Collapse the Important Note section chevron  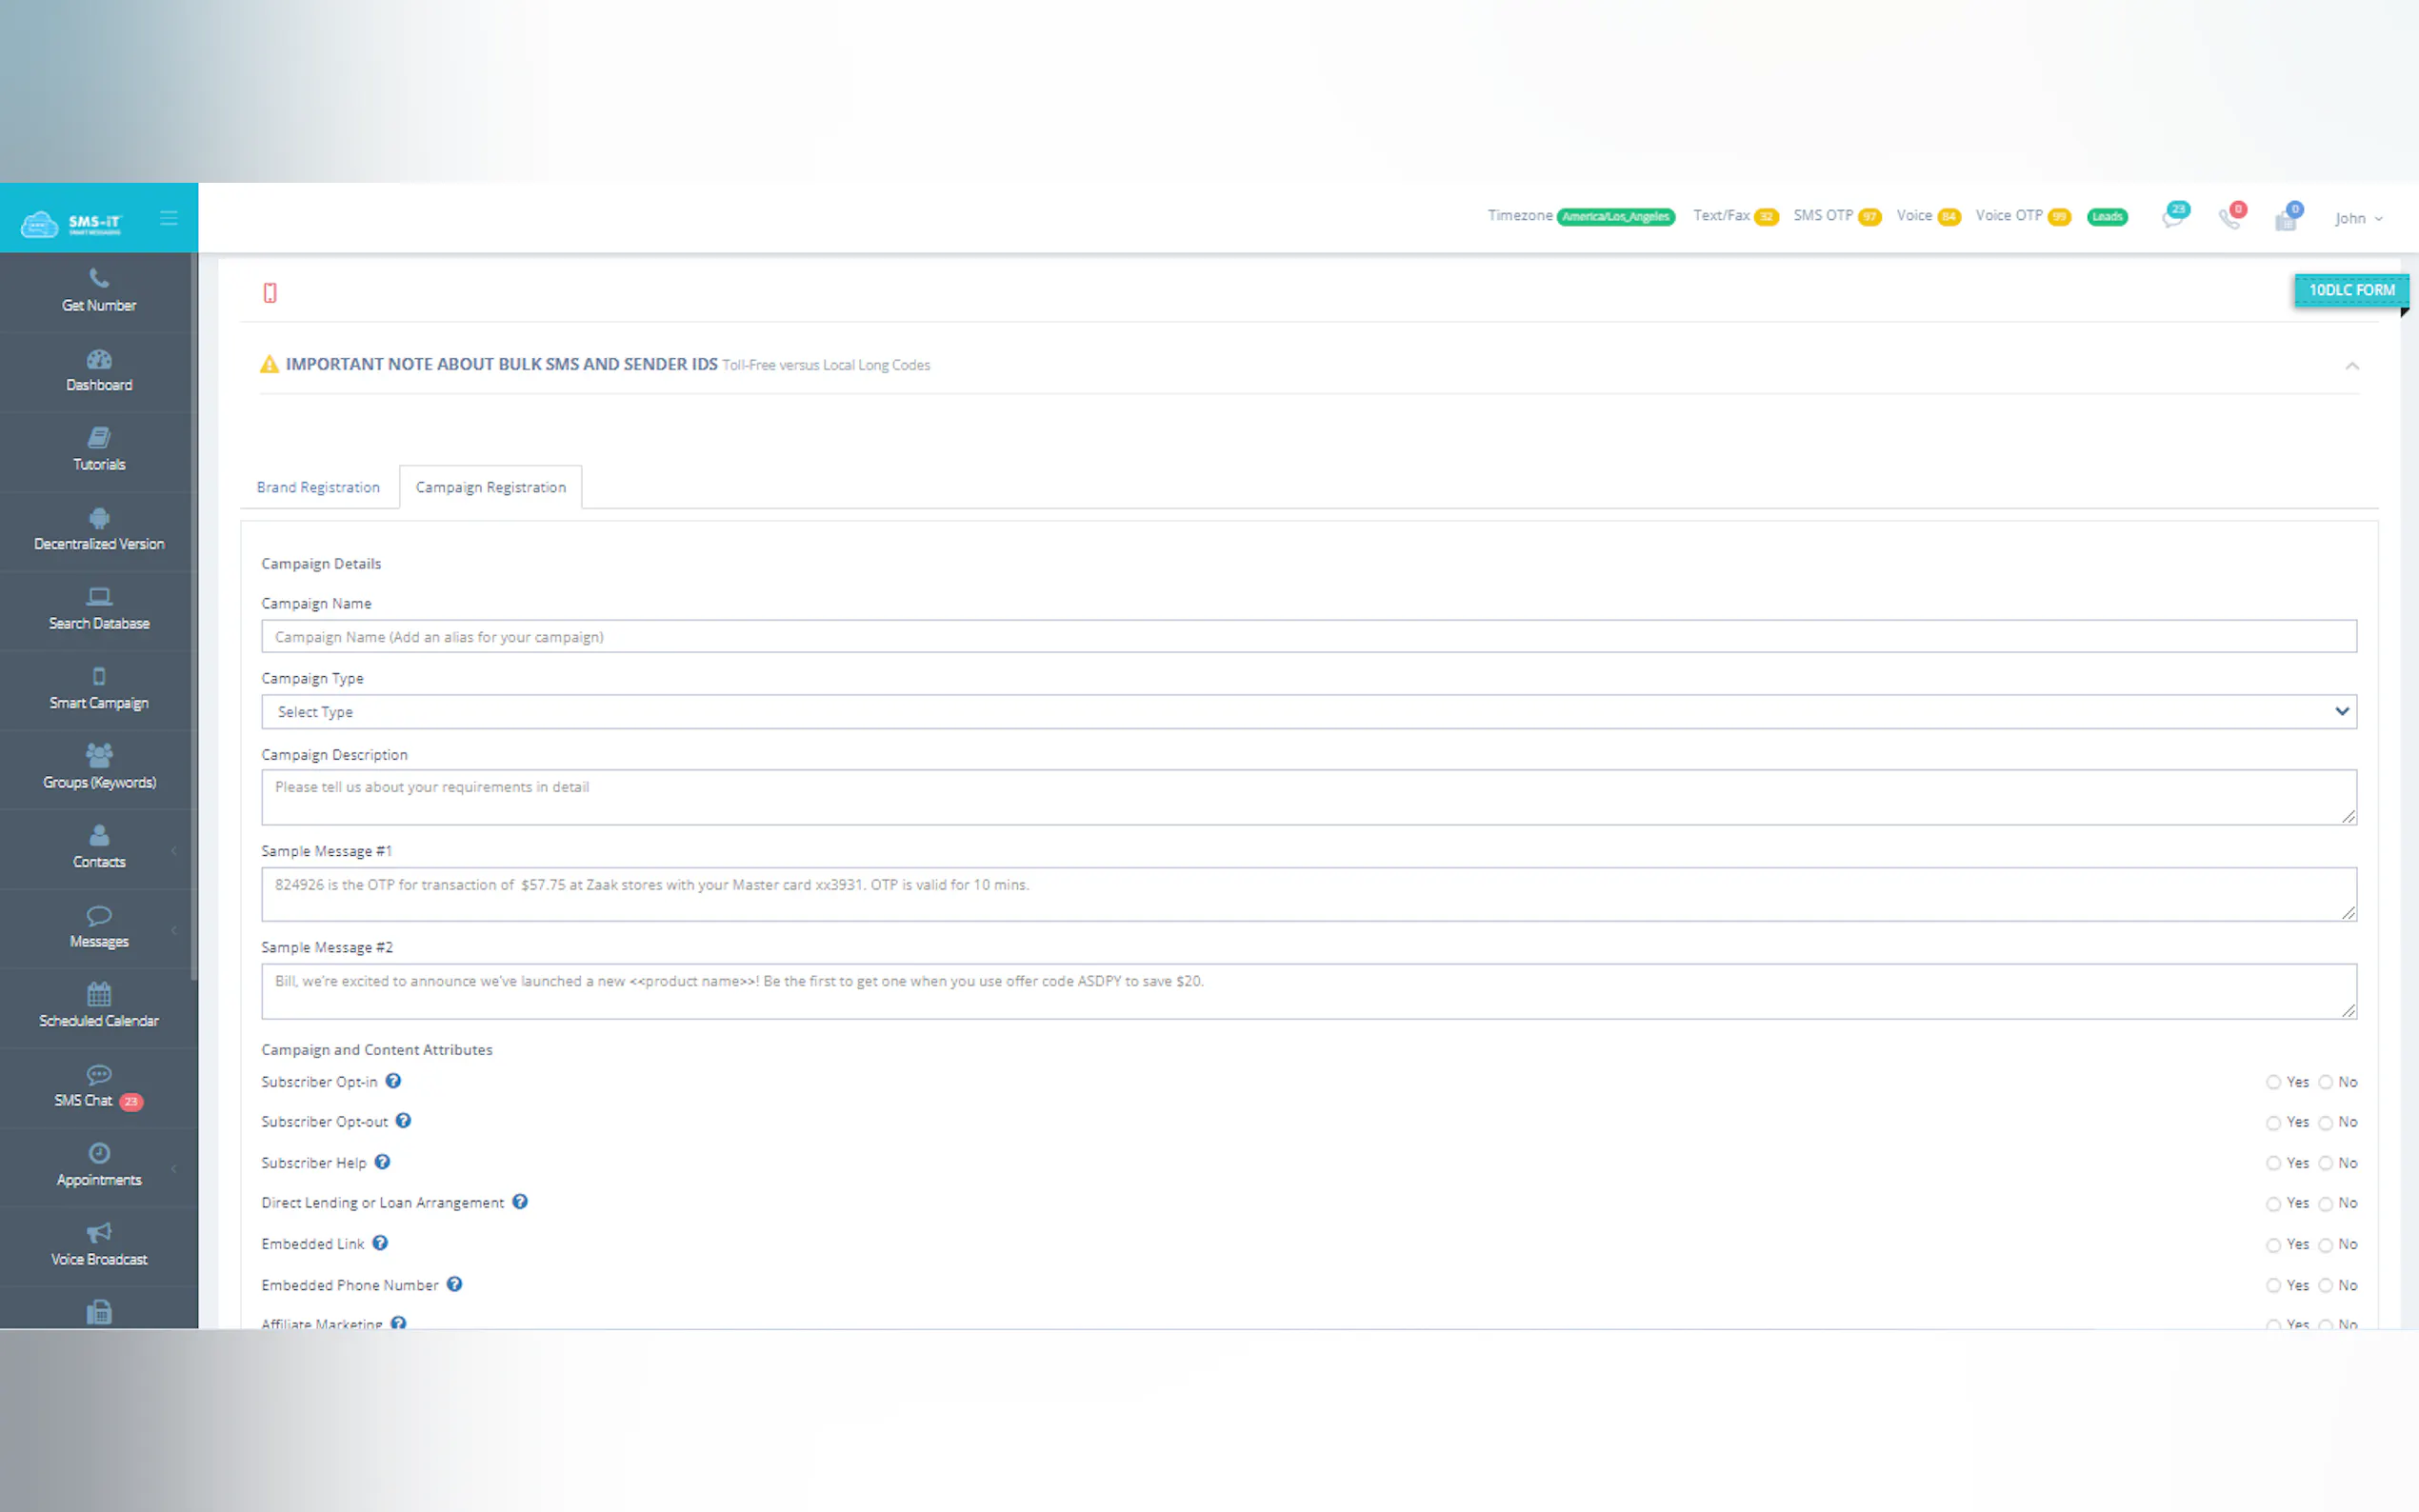pos(2351,366)
